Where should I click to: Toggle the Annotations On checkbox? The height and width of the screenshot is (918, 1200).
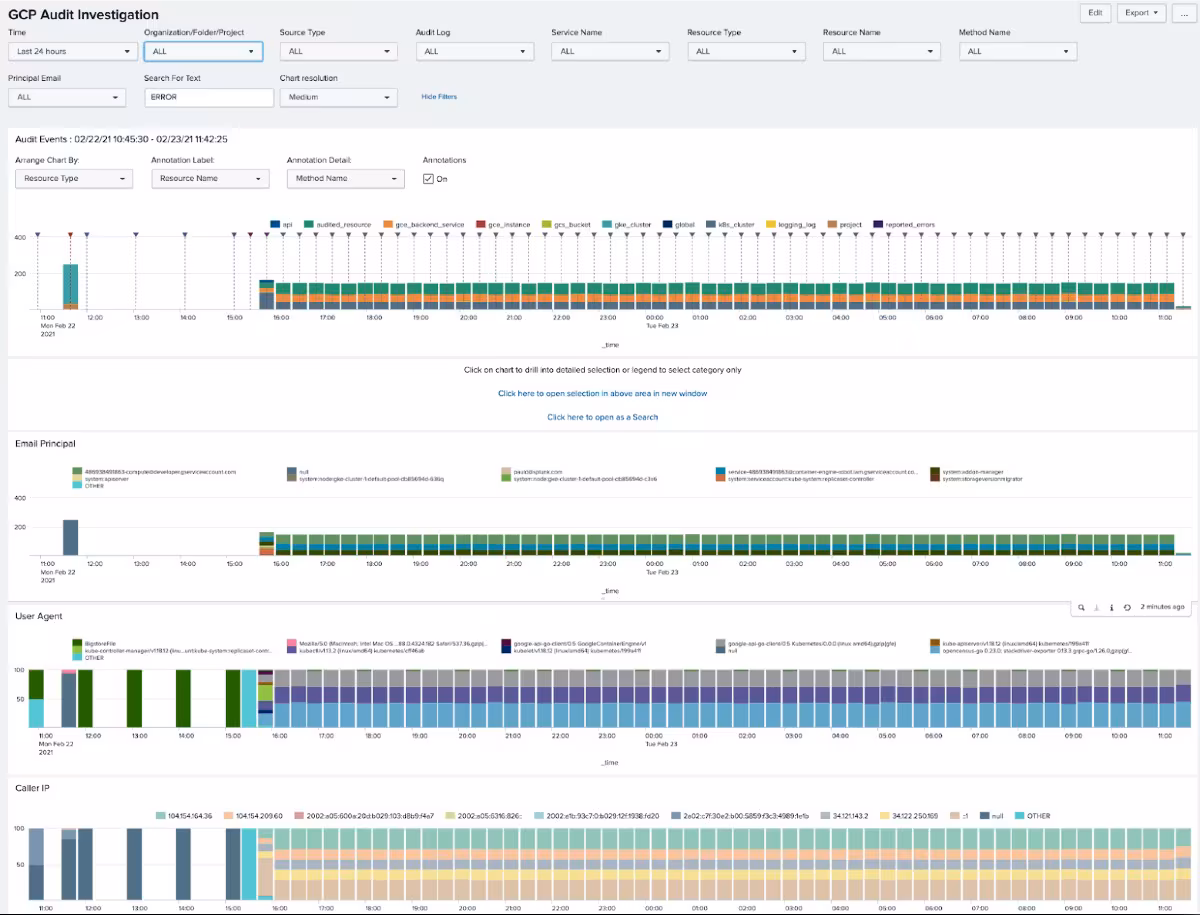click(428, 179)
